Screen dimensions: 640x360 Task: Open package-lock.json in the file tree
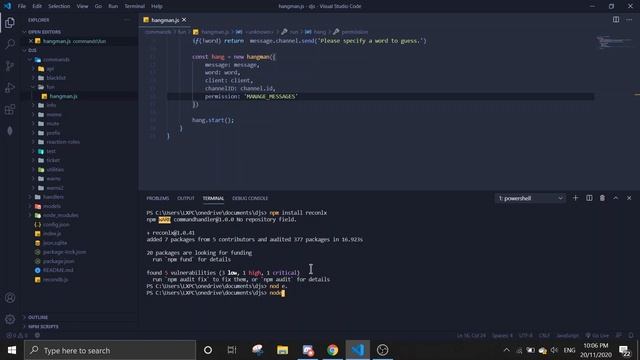pos(64,252)
